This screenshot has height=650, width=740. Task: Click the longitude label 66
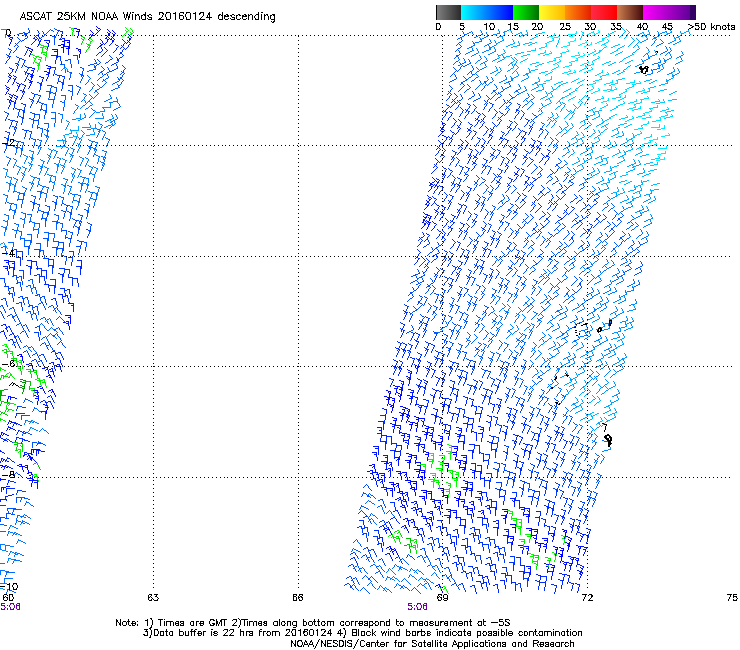tap(298, 598)
